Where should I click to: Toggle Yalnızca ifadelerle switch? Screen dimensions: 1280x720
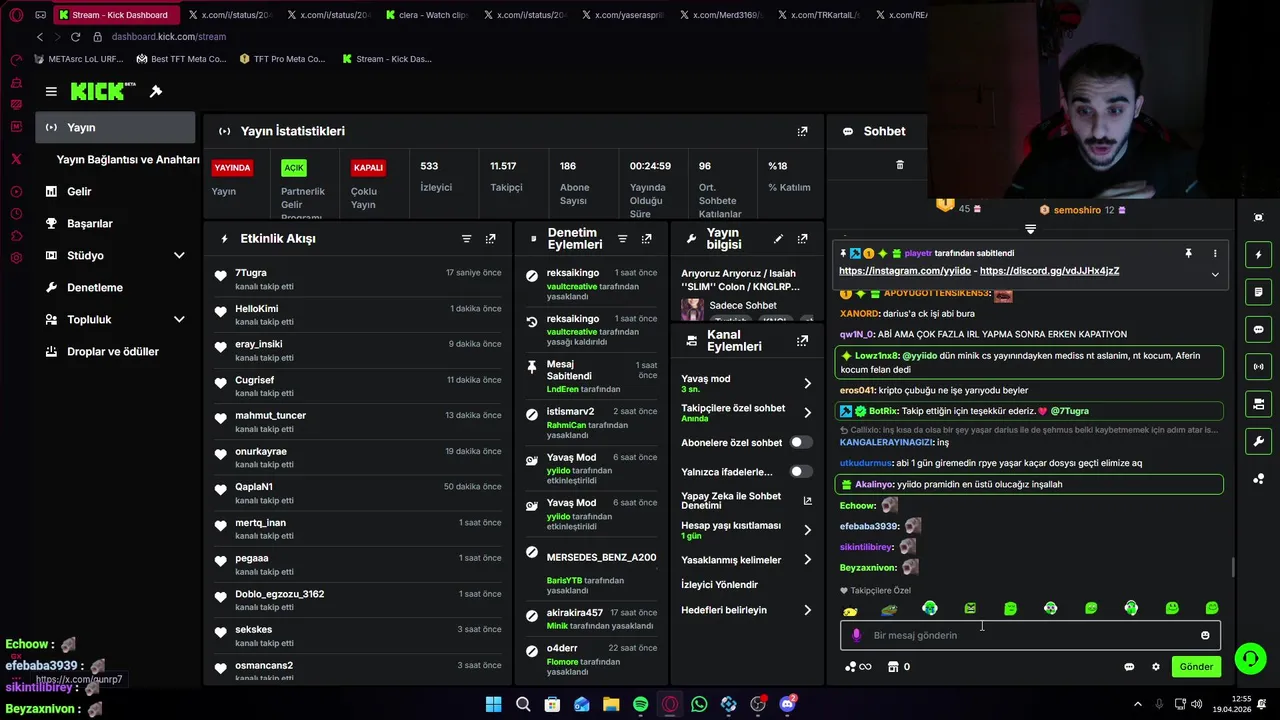(800, 472)
